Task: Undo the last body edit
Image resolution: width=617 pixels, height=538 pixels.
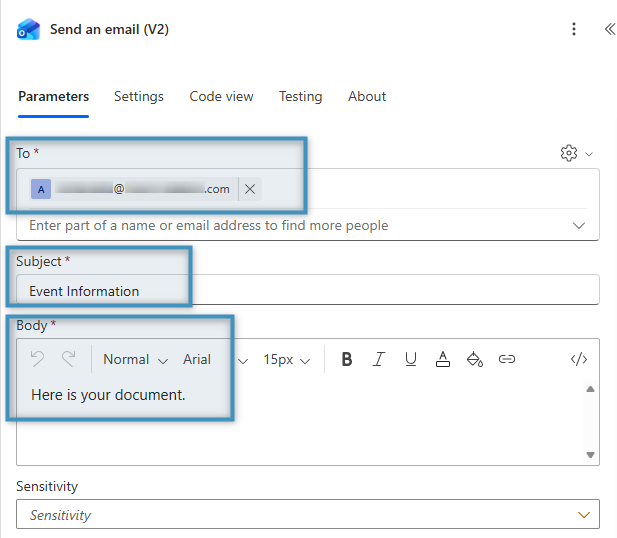Action: 37,359
